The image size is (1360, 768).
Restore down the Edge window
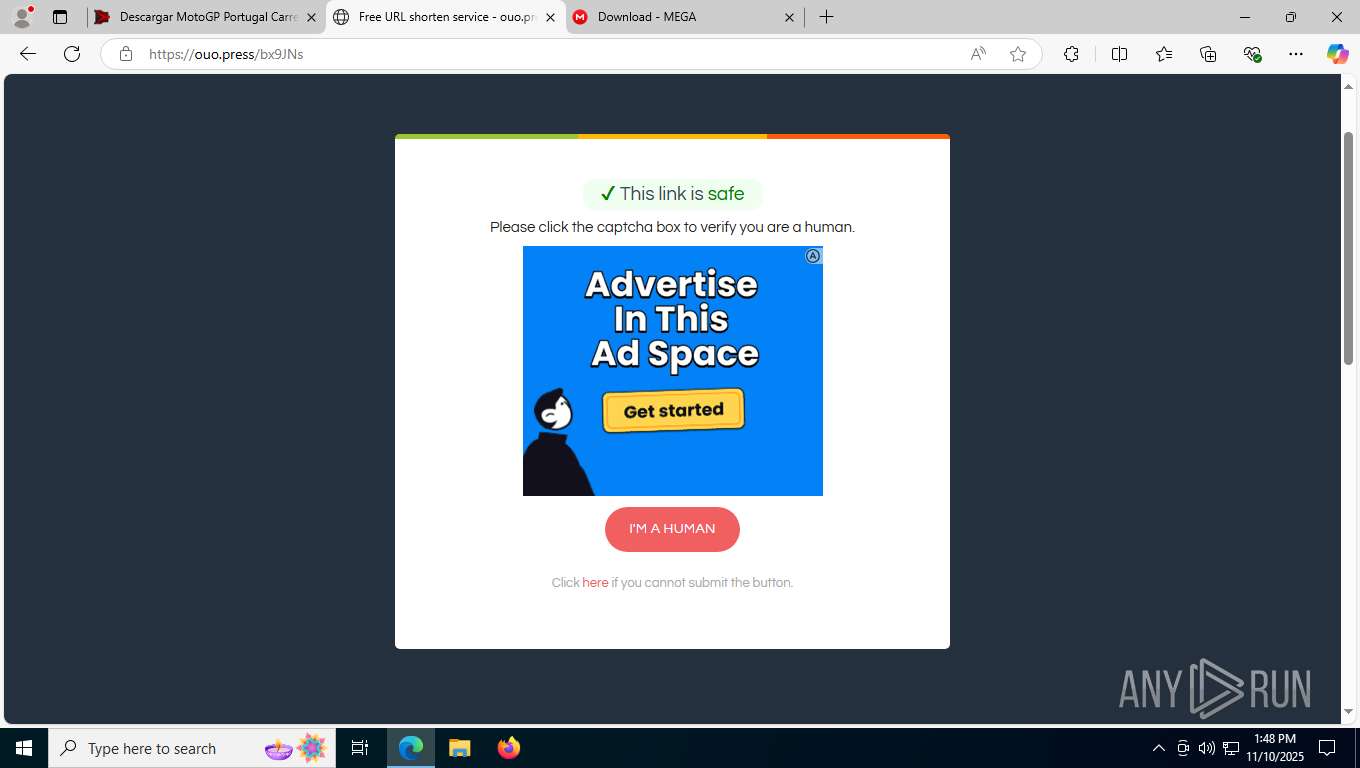1291,17
